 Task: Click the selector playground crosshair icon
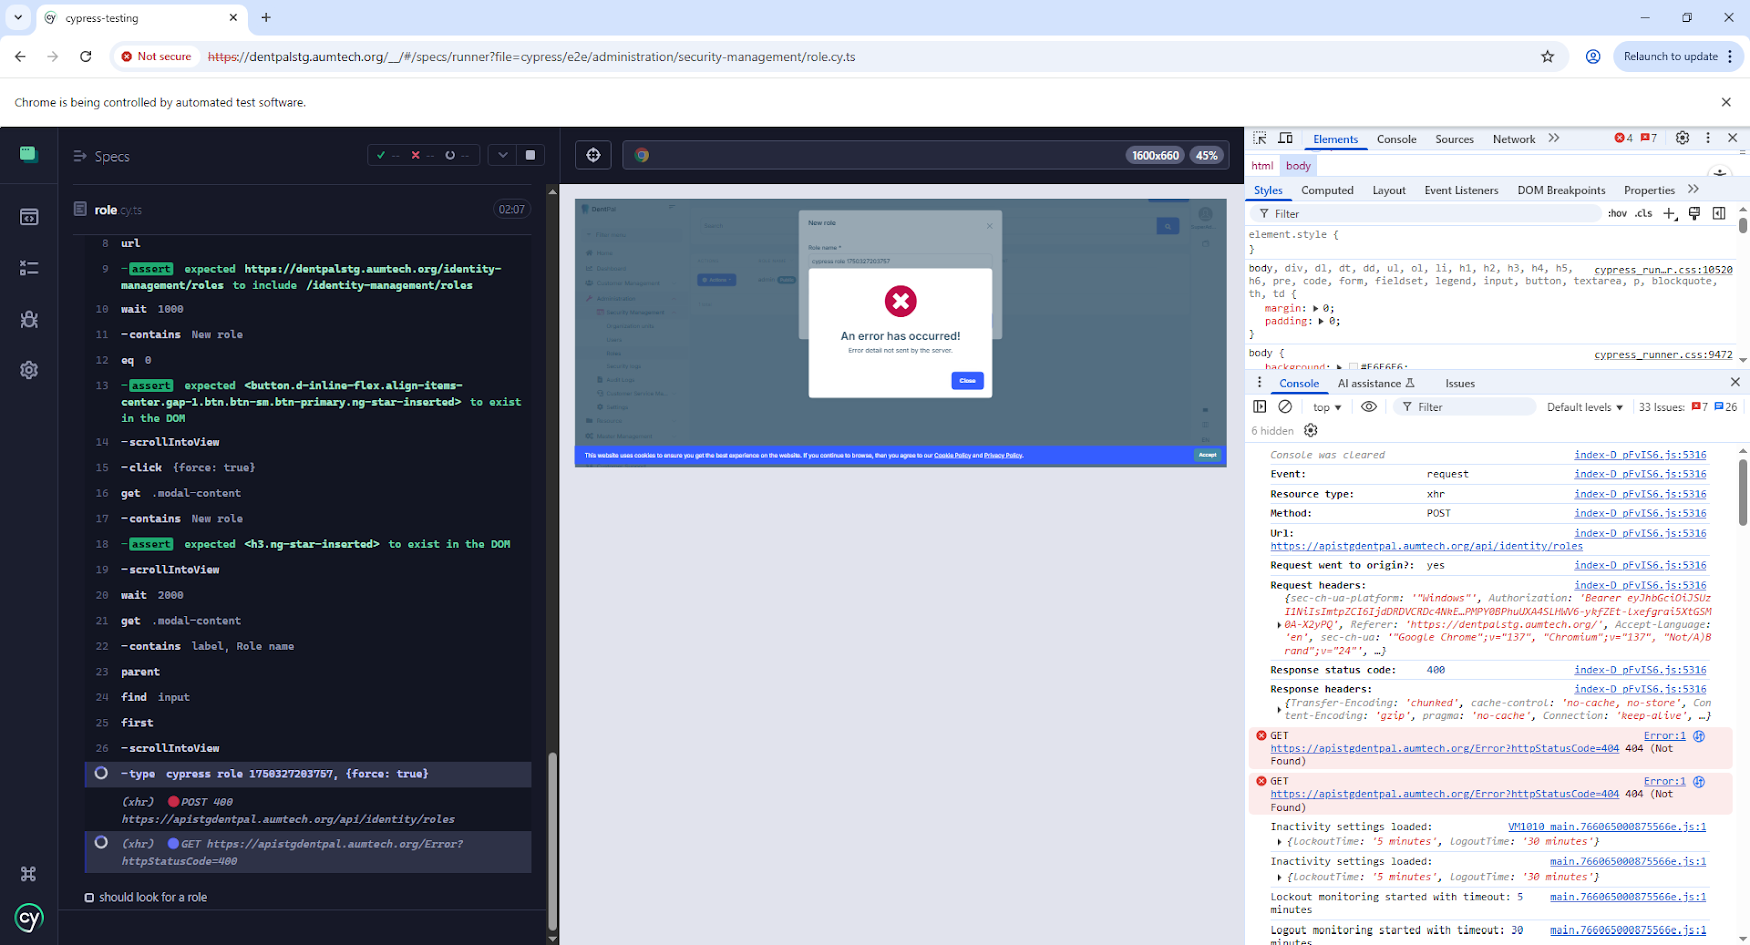594,155
